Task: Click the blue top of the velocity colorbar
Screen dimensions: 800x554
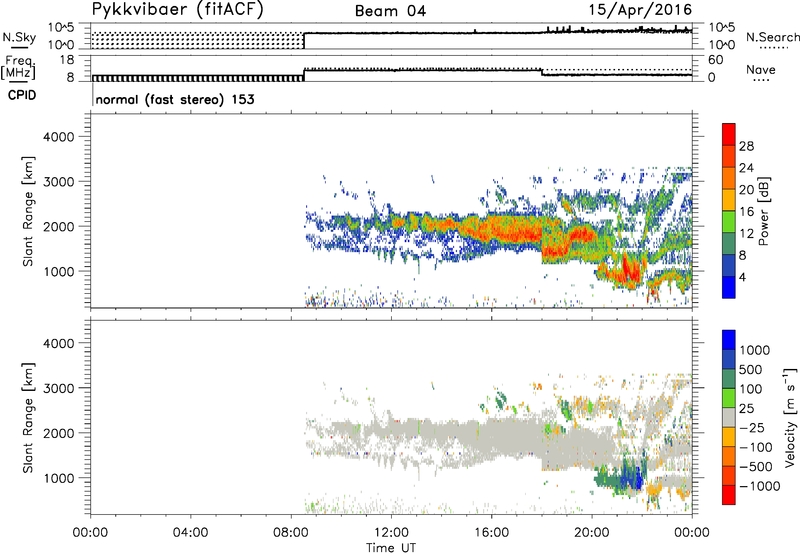Action: pyautogui.click(x=729, y=340)
